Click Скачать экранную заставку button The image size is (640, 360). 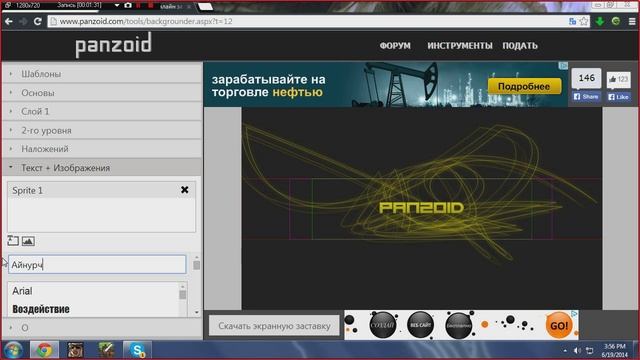pos(274,326)
